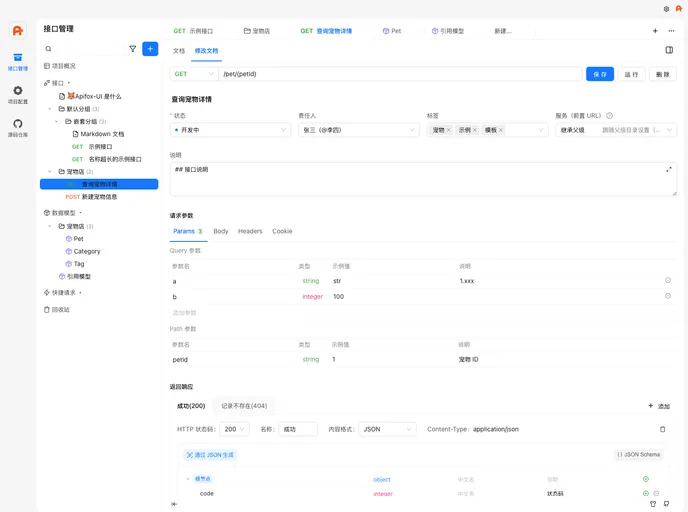This screenshot has height=512, width=688.
Task: Open the 标签 tags dropdown arrow
Action: (x=541, y=130)
